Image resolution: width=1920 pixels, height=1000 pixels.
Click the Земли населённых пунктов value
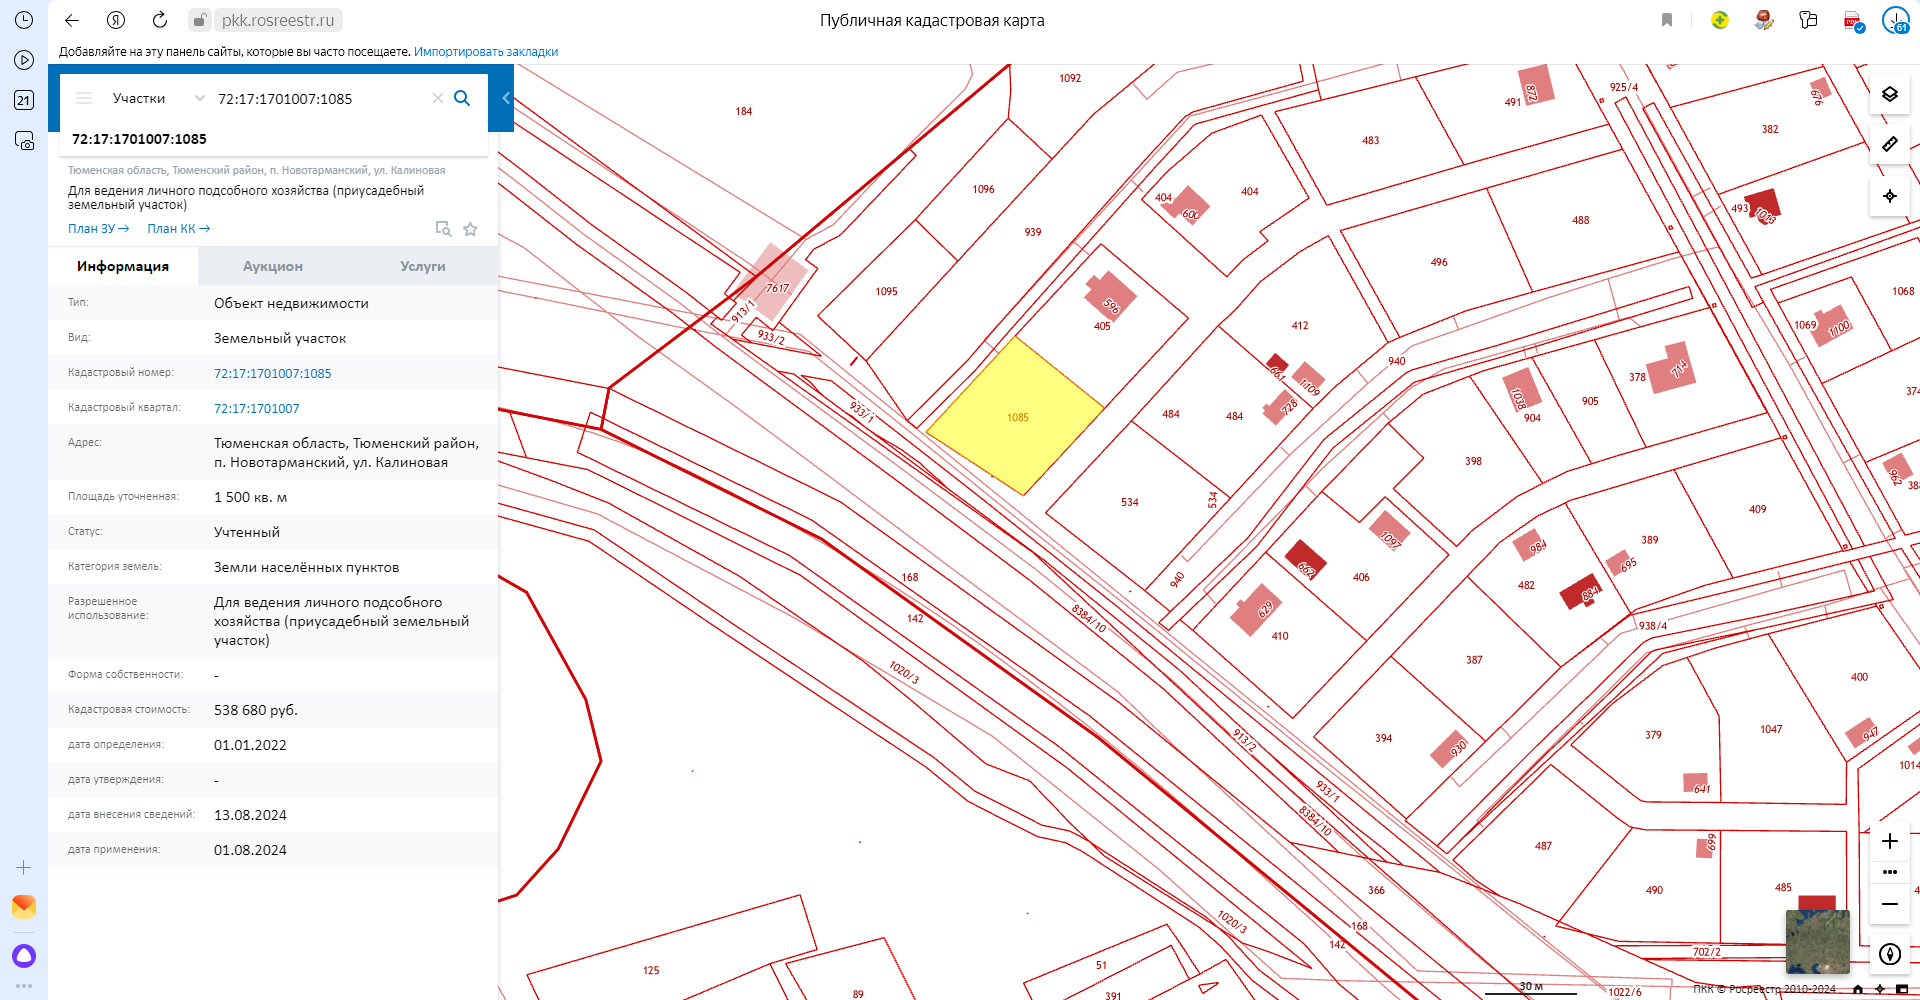[x=306, y=567]
